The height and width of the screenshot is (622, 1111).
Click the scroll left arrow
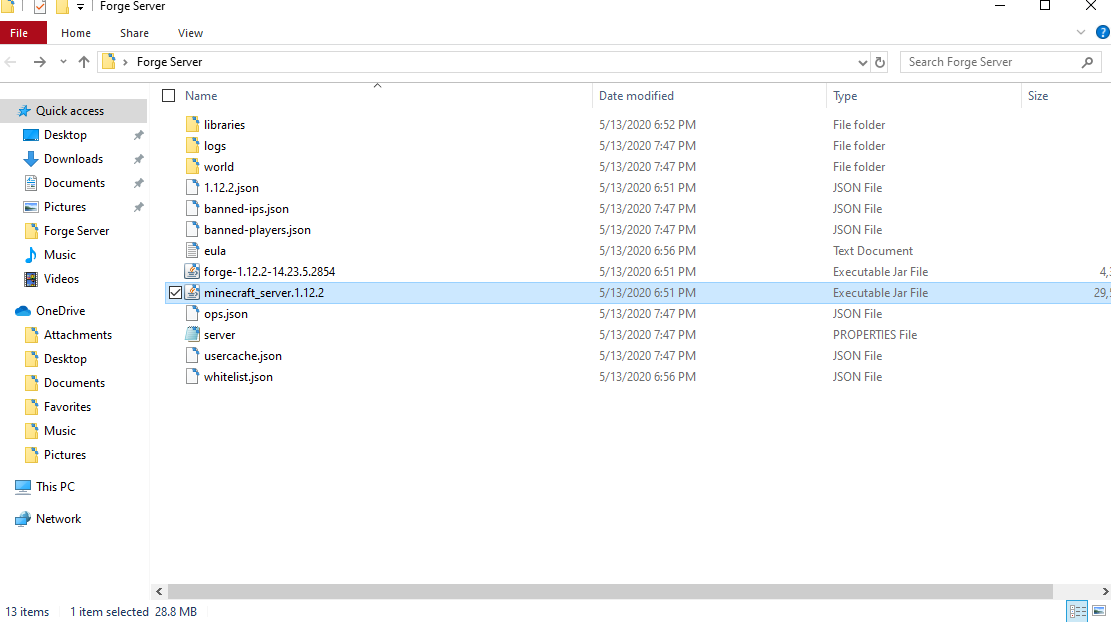[x=159, y=592]
